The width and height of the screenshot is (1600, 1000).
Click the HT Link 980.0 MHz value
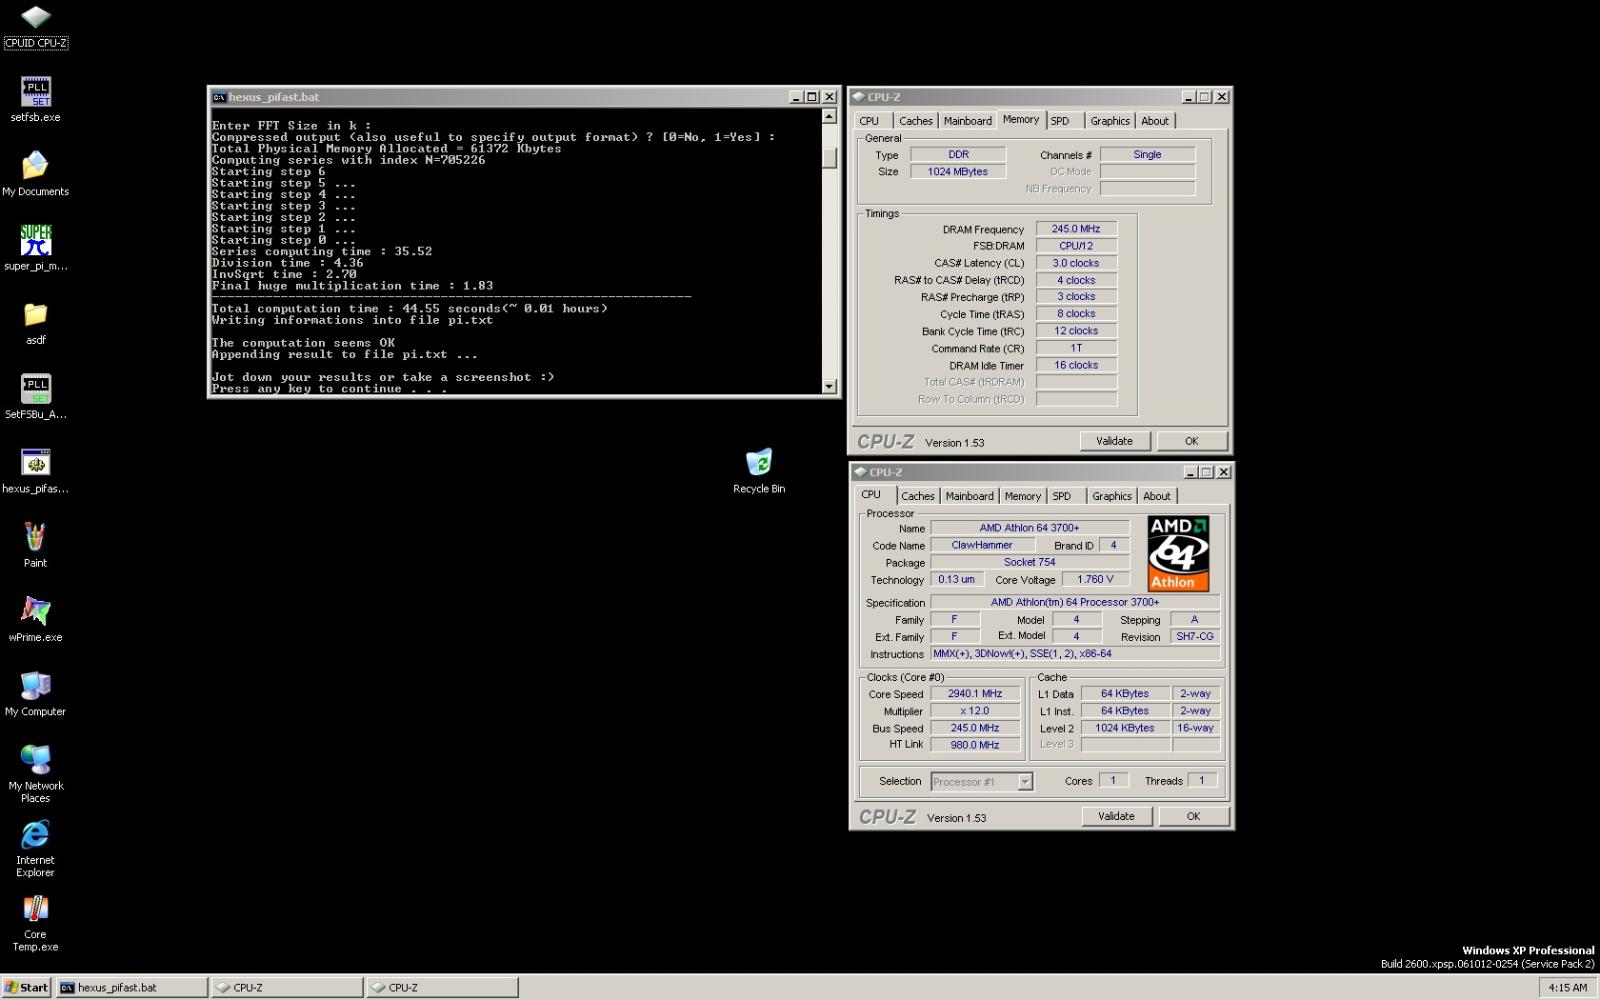975,744
